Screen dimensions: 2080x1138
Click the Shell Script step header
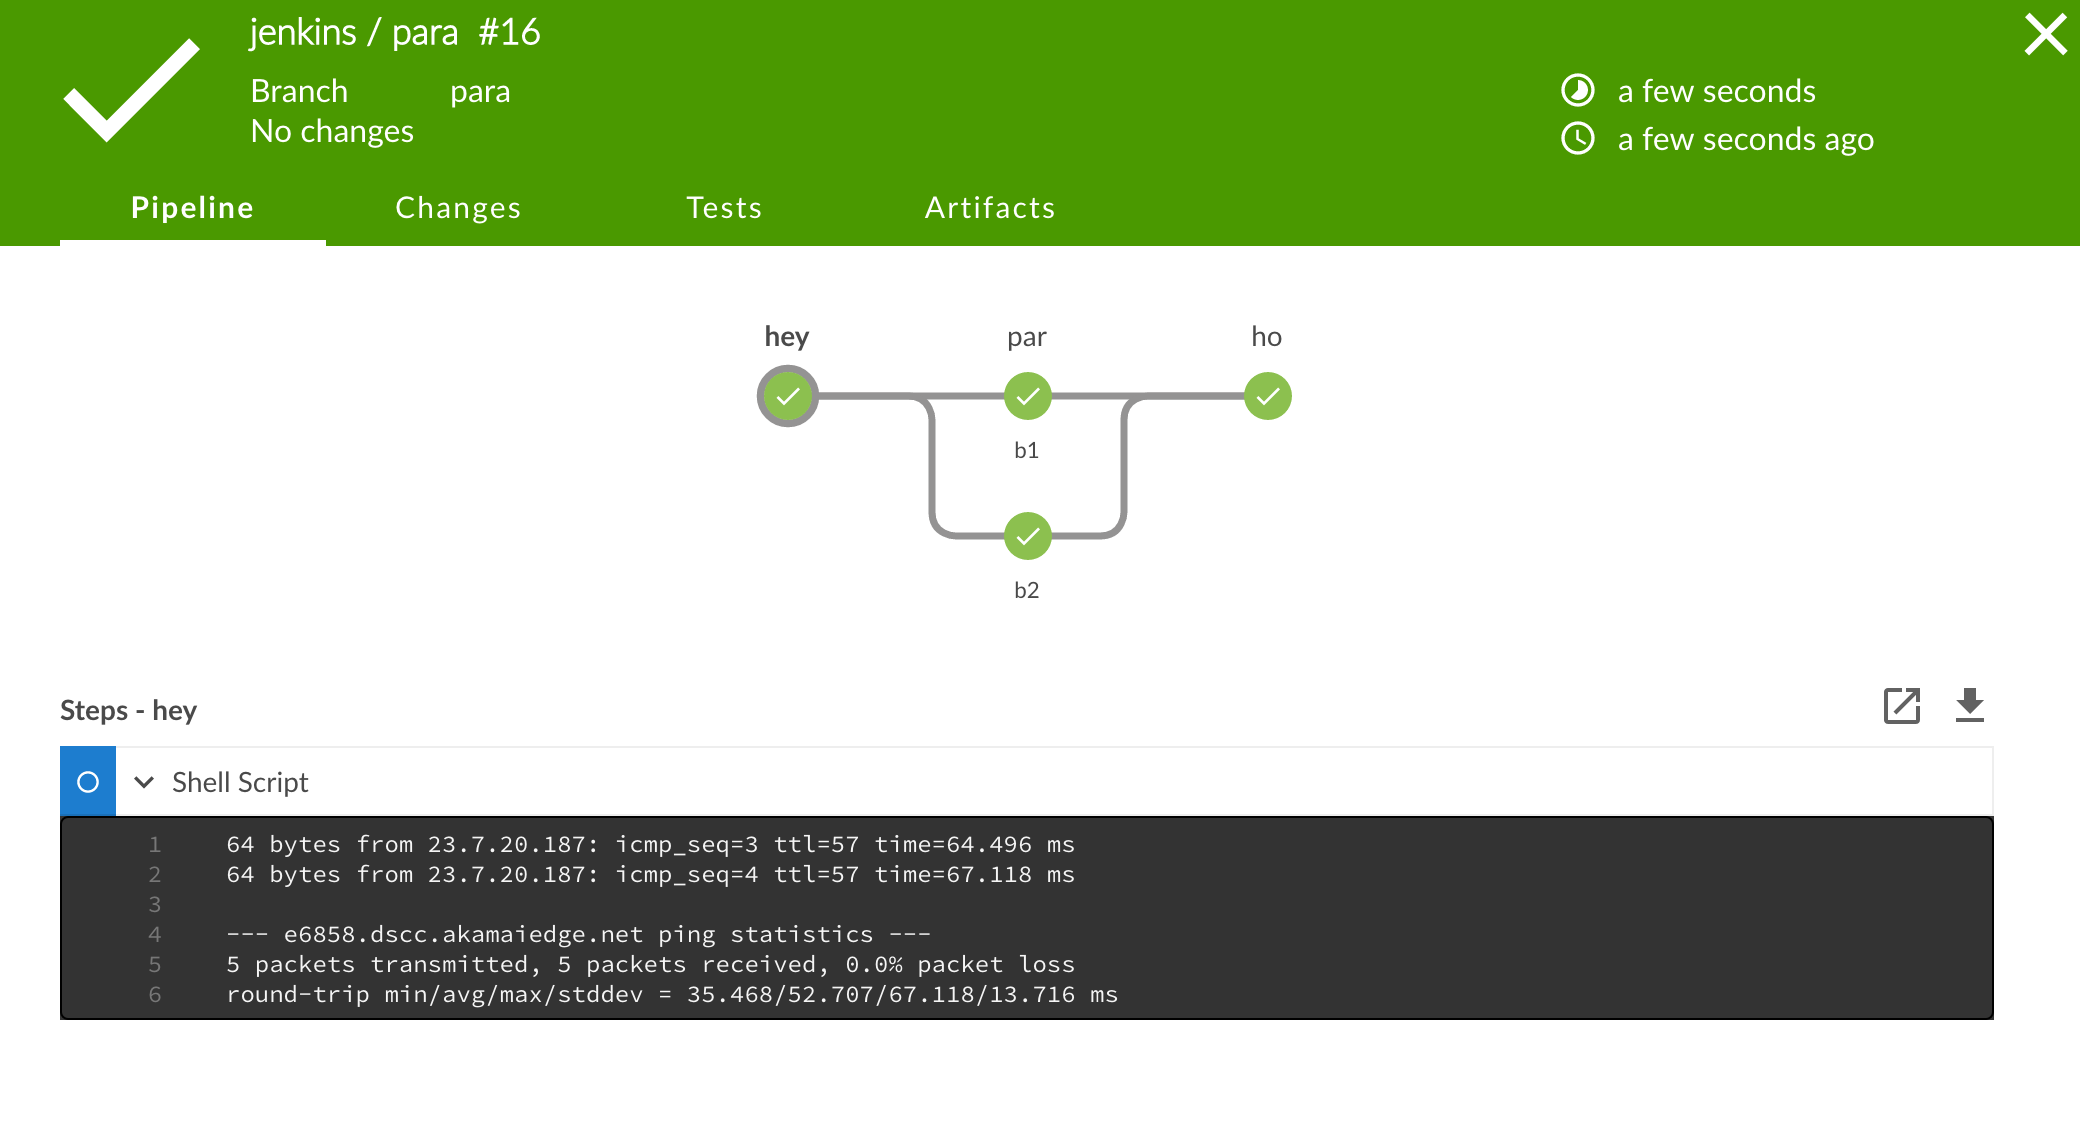tap(240, 782)
